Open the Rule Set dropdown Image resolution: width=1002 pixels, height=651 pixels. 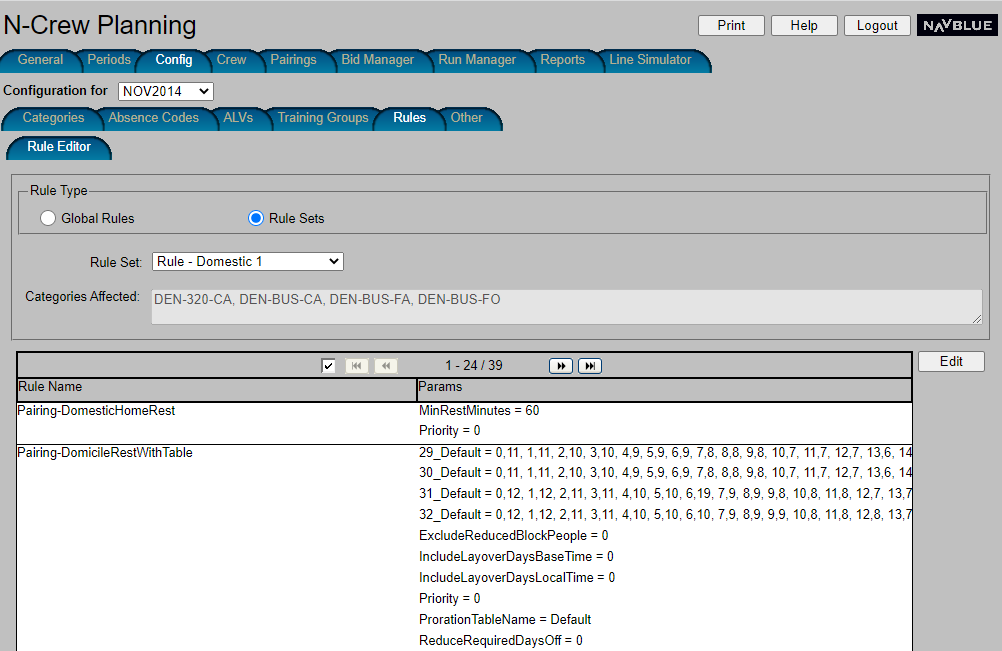click(248, 261)
